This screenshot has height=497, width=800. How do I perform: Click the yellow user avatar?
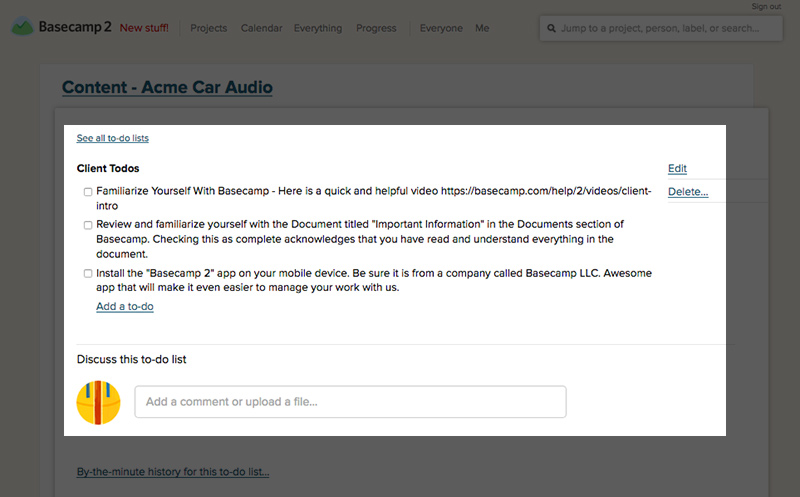pos(98,402)
